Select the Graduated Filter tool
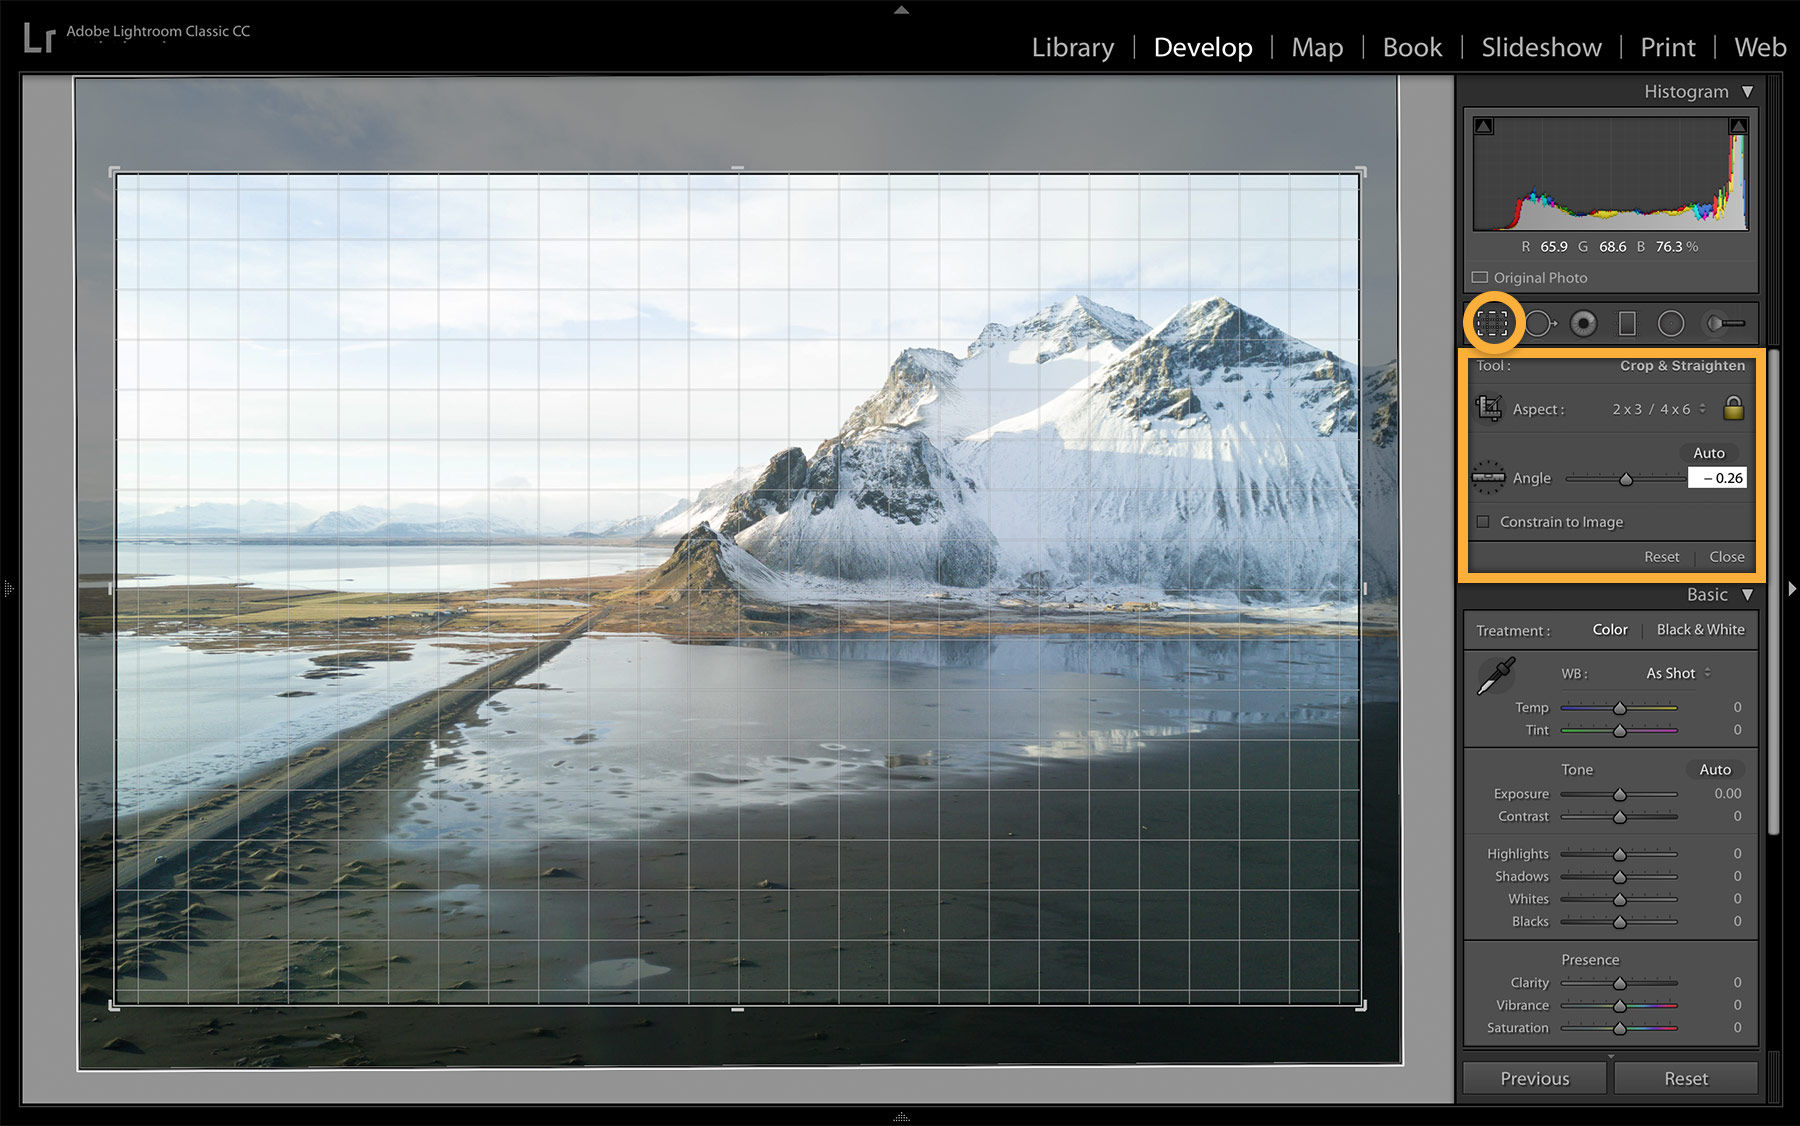The width and height of the screenshot is (1800, 1126). point(1627,323)
